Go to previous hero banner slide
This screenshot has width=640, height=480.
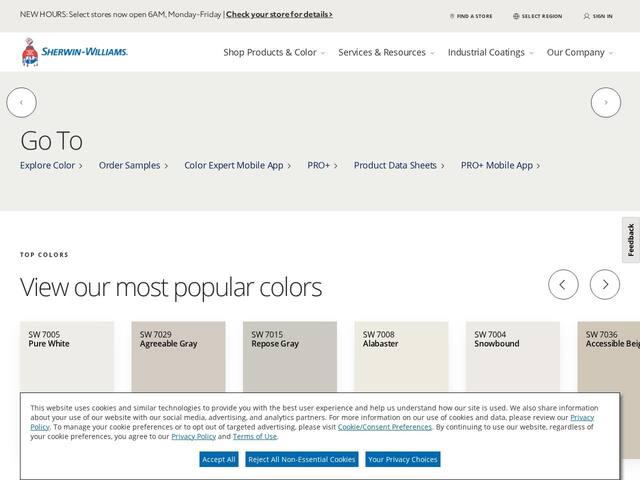22,102
